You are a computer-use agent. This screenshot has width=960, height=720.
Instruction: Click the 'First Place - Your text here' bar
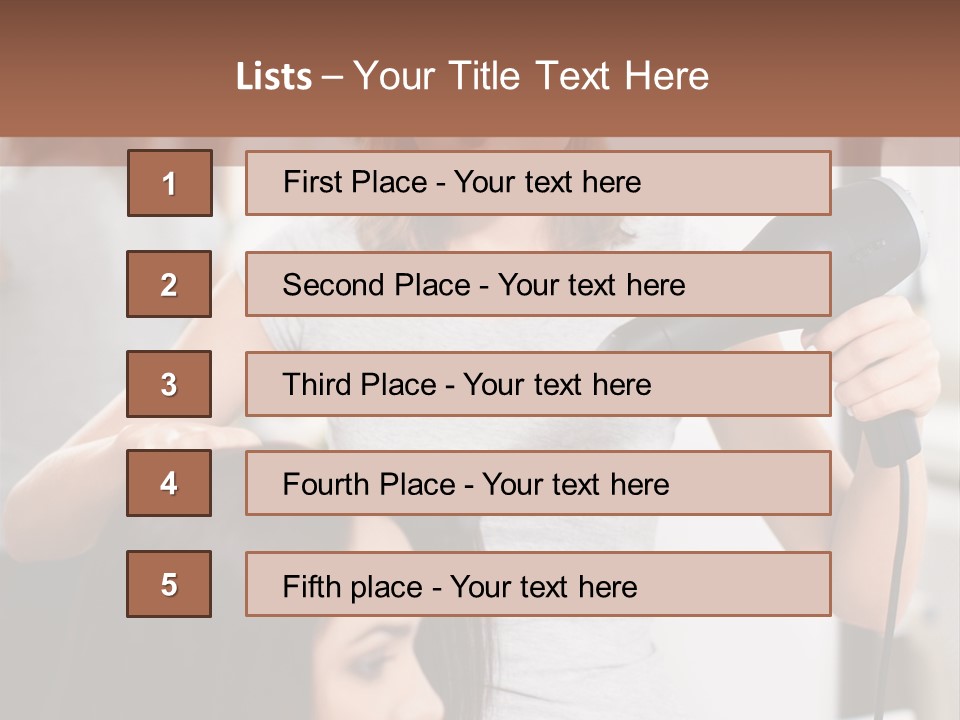tap(538, 183)
